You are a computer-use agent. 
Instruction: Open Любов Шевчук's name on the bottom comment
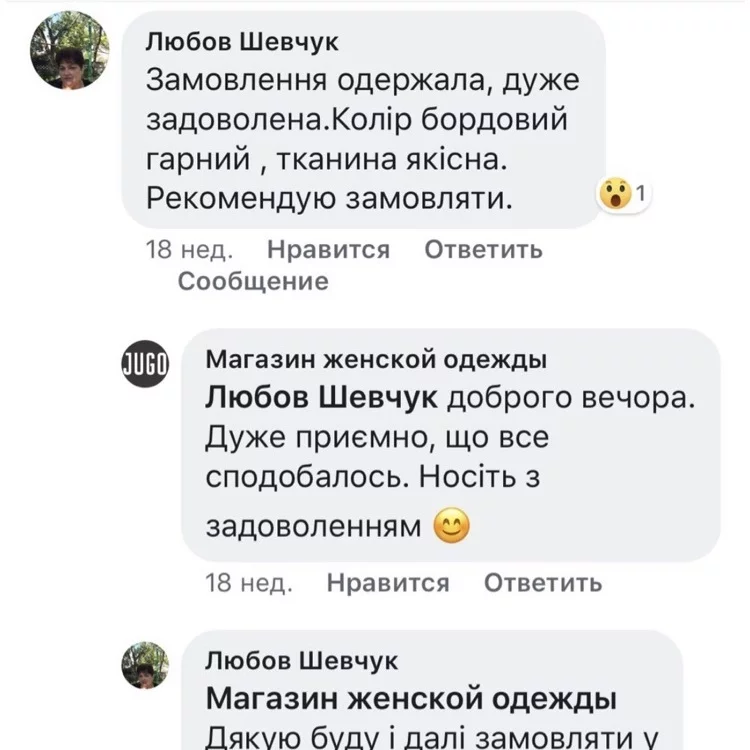coord(301,660)
